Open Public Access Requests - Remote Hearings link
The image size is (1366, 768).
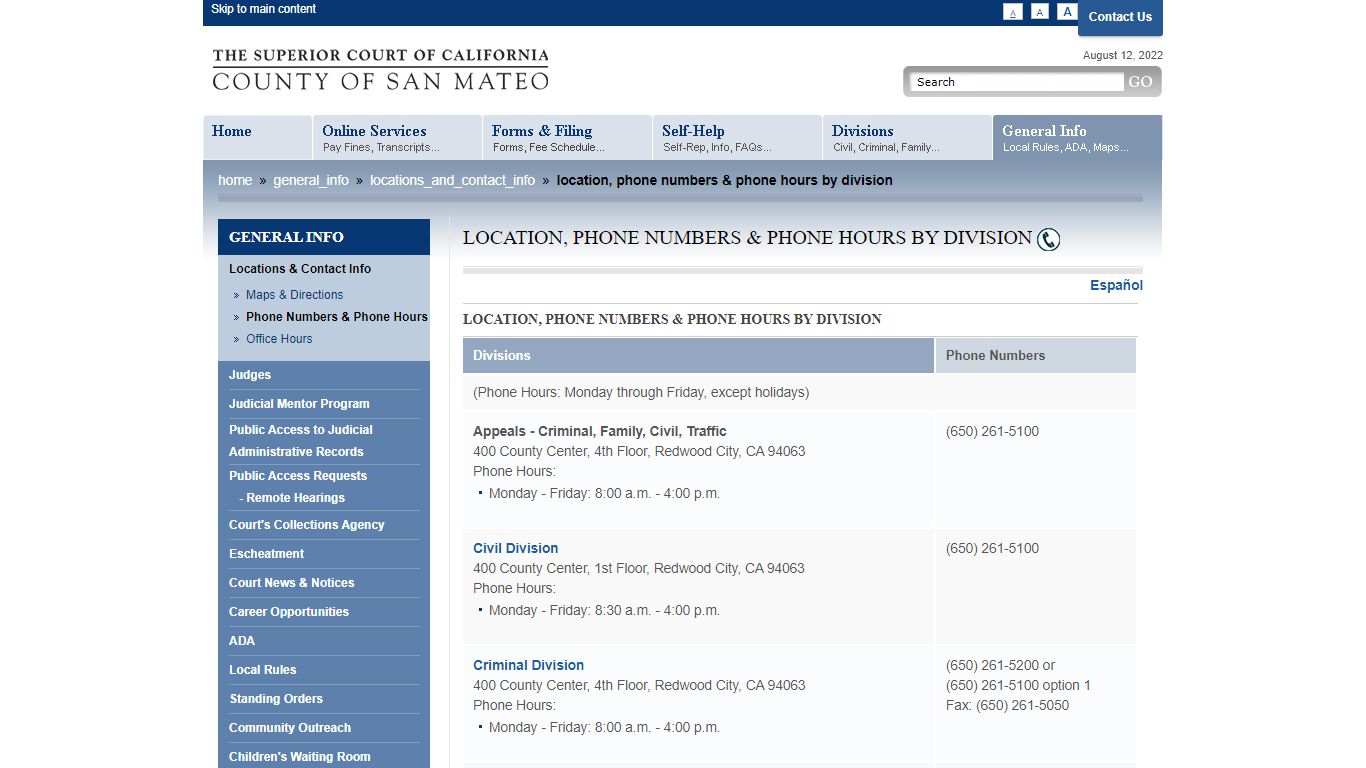point(298,487)
